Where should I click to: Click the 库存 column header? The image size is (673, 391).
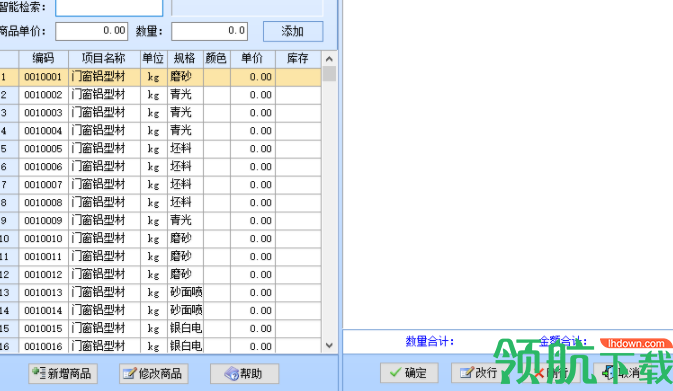298,58
